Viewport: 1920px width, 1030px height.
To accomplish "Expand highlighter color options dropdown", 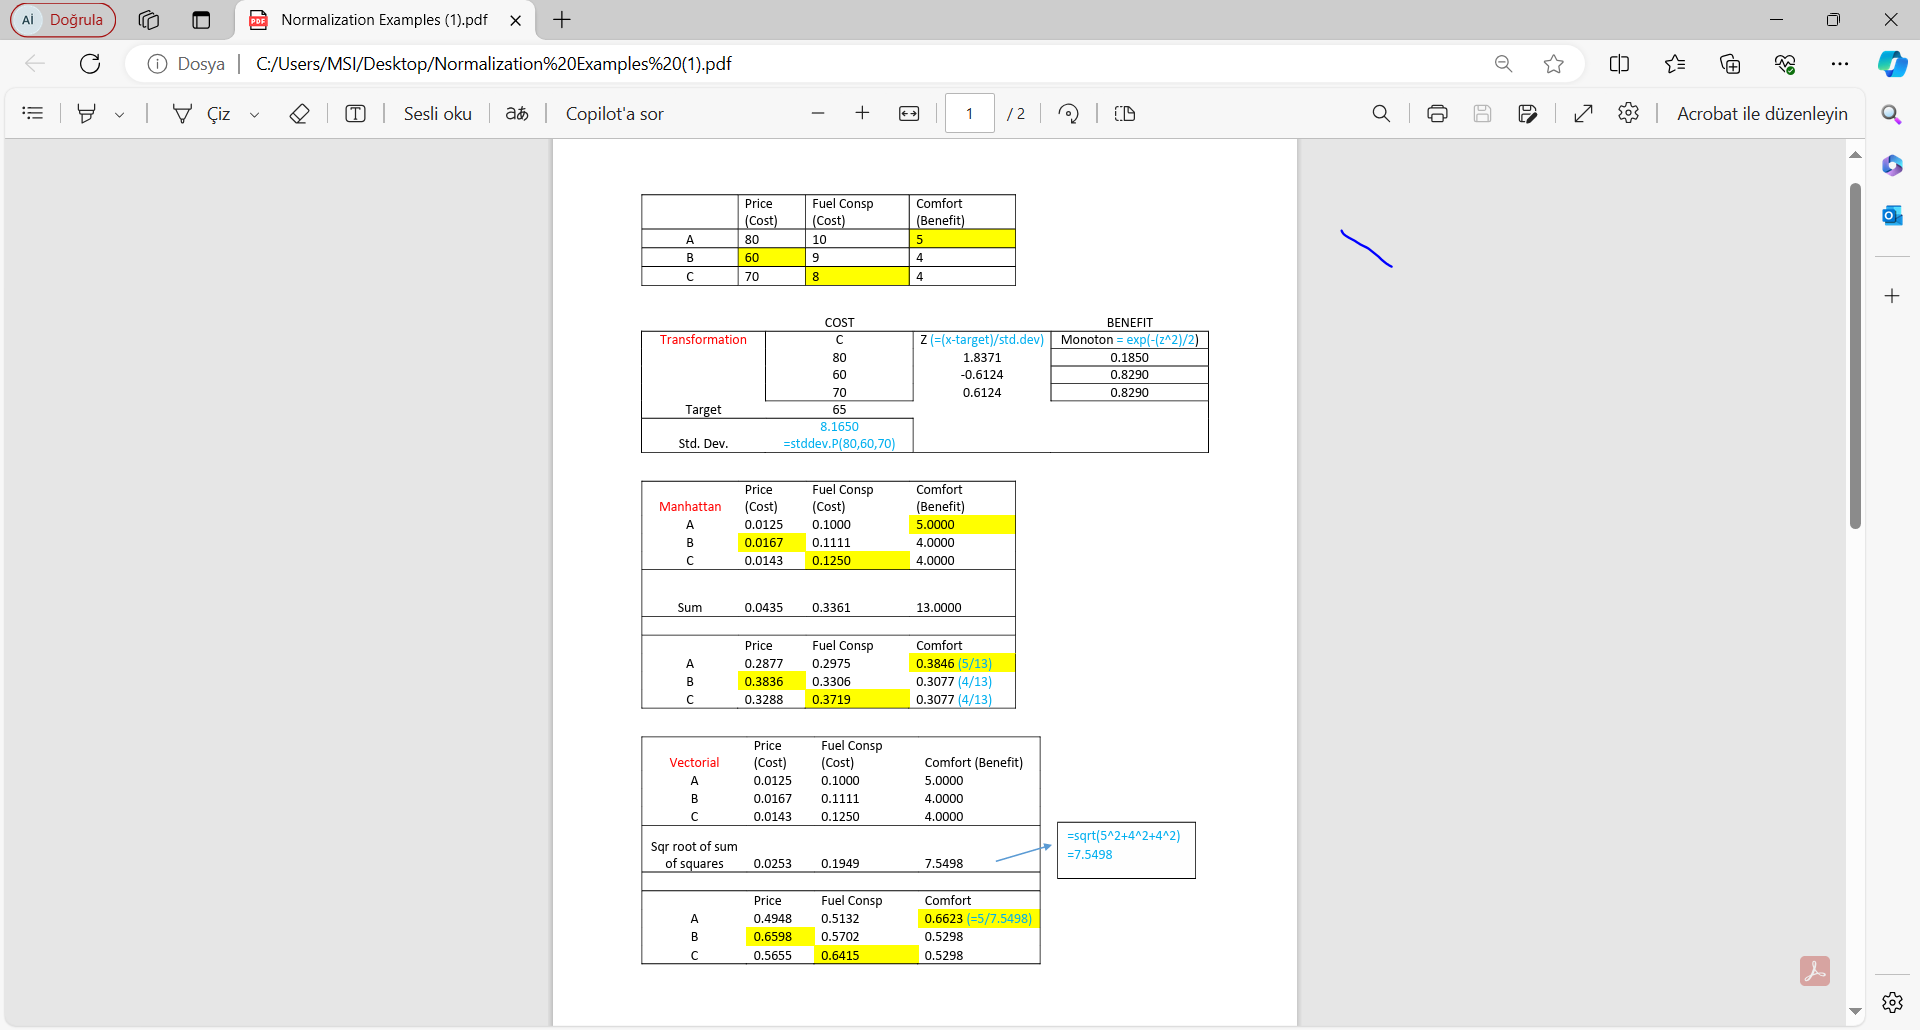I will [x=119, y=114].
